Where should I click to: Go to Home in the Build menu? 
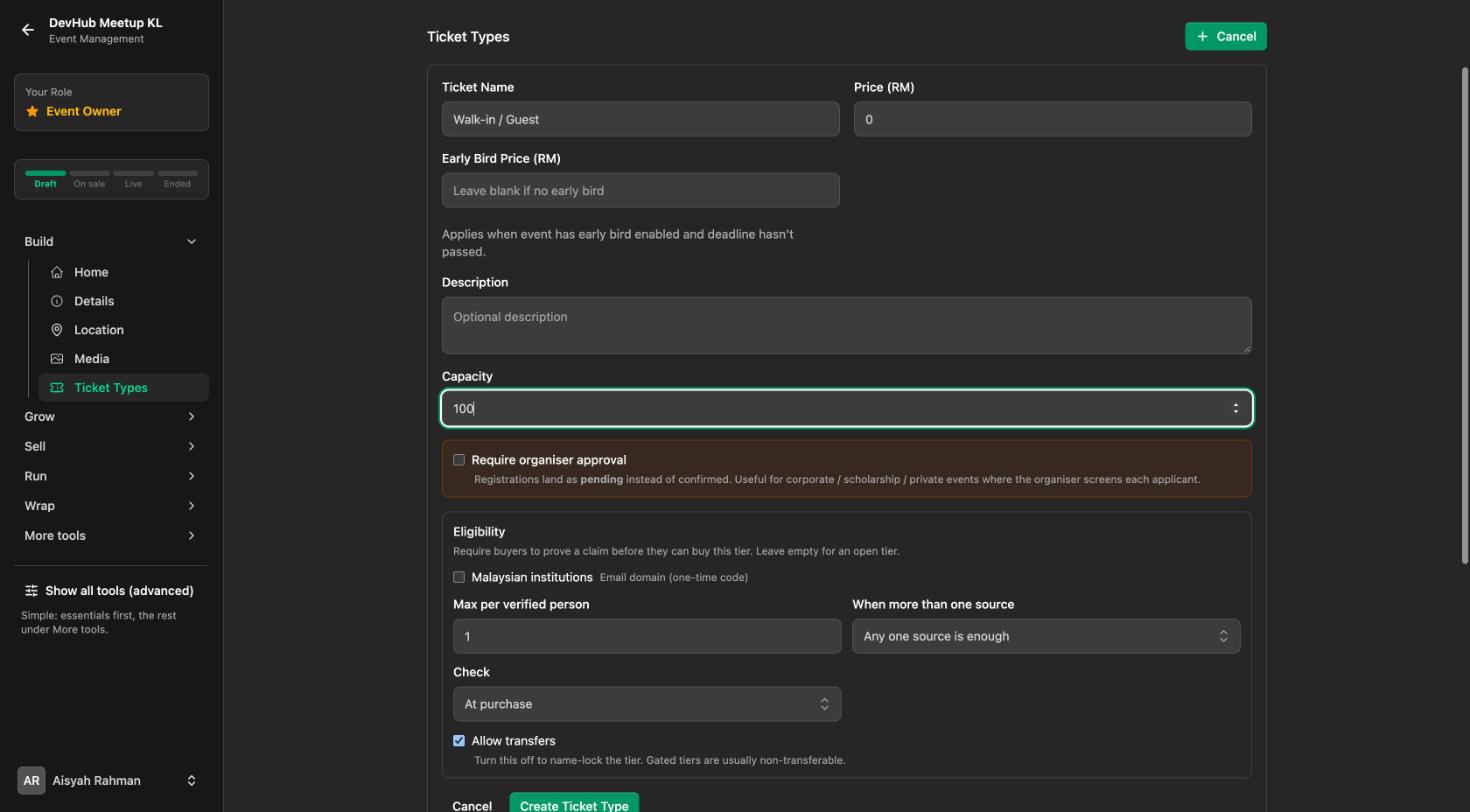coord(124,272)
